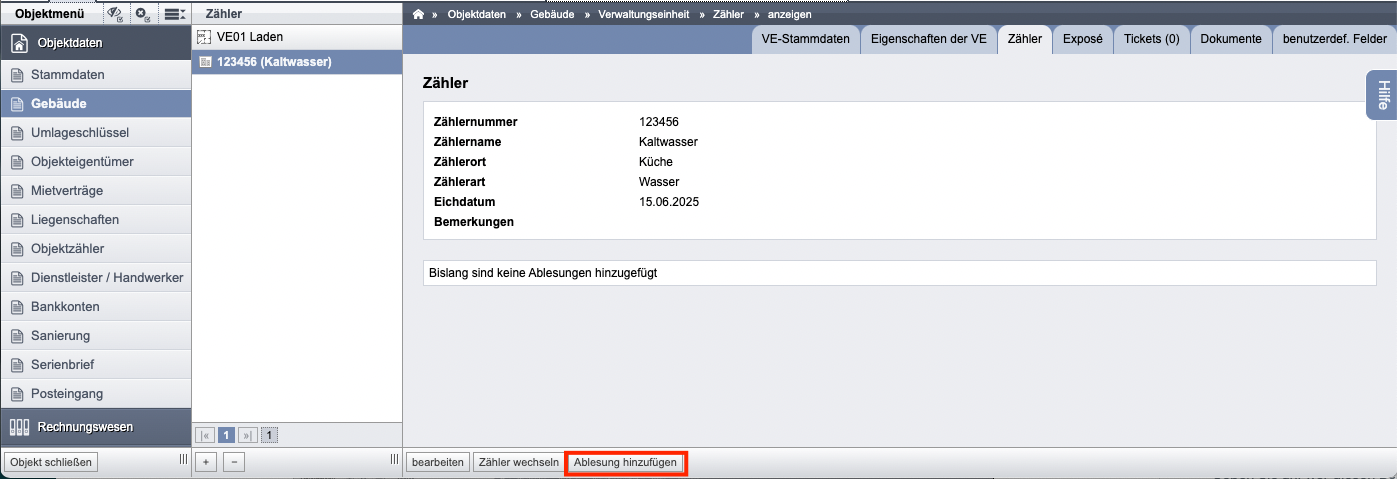Toggle the crossed-eye visibility icon beside Objektmenü

point(115,14)
